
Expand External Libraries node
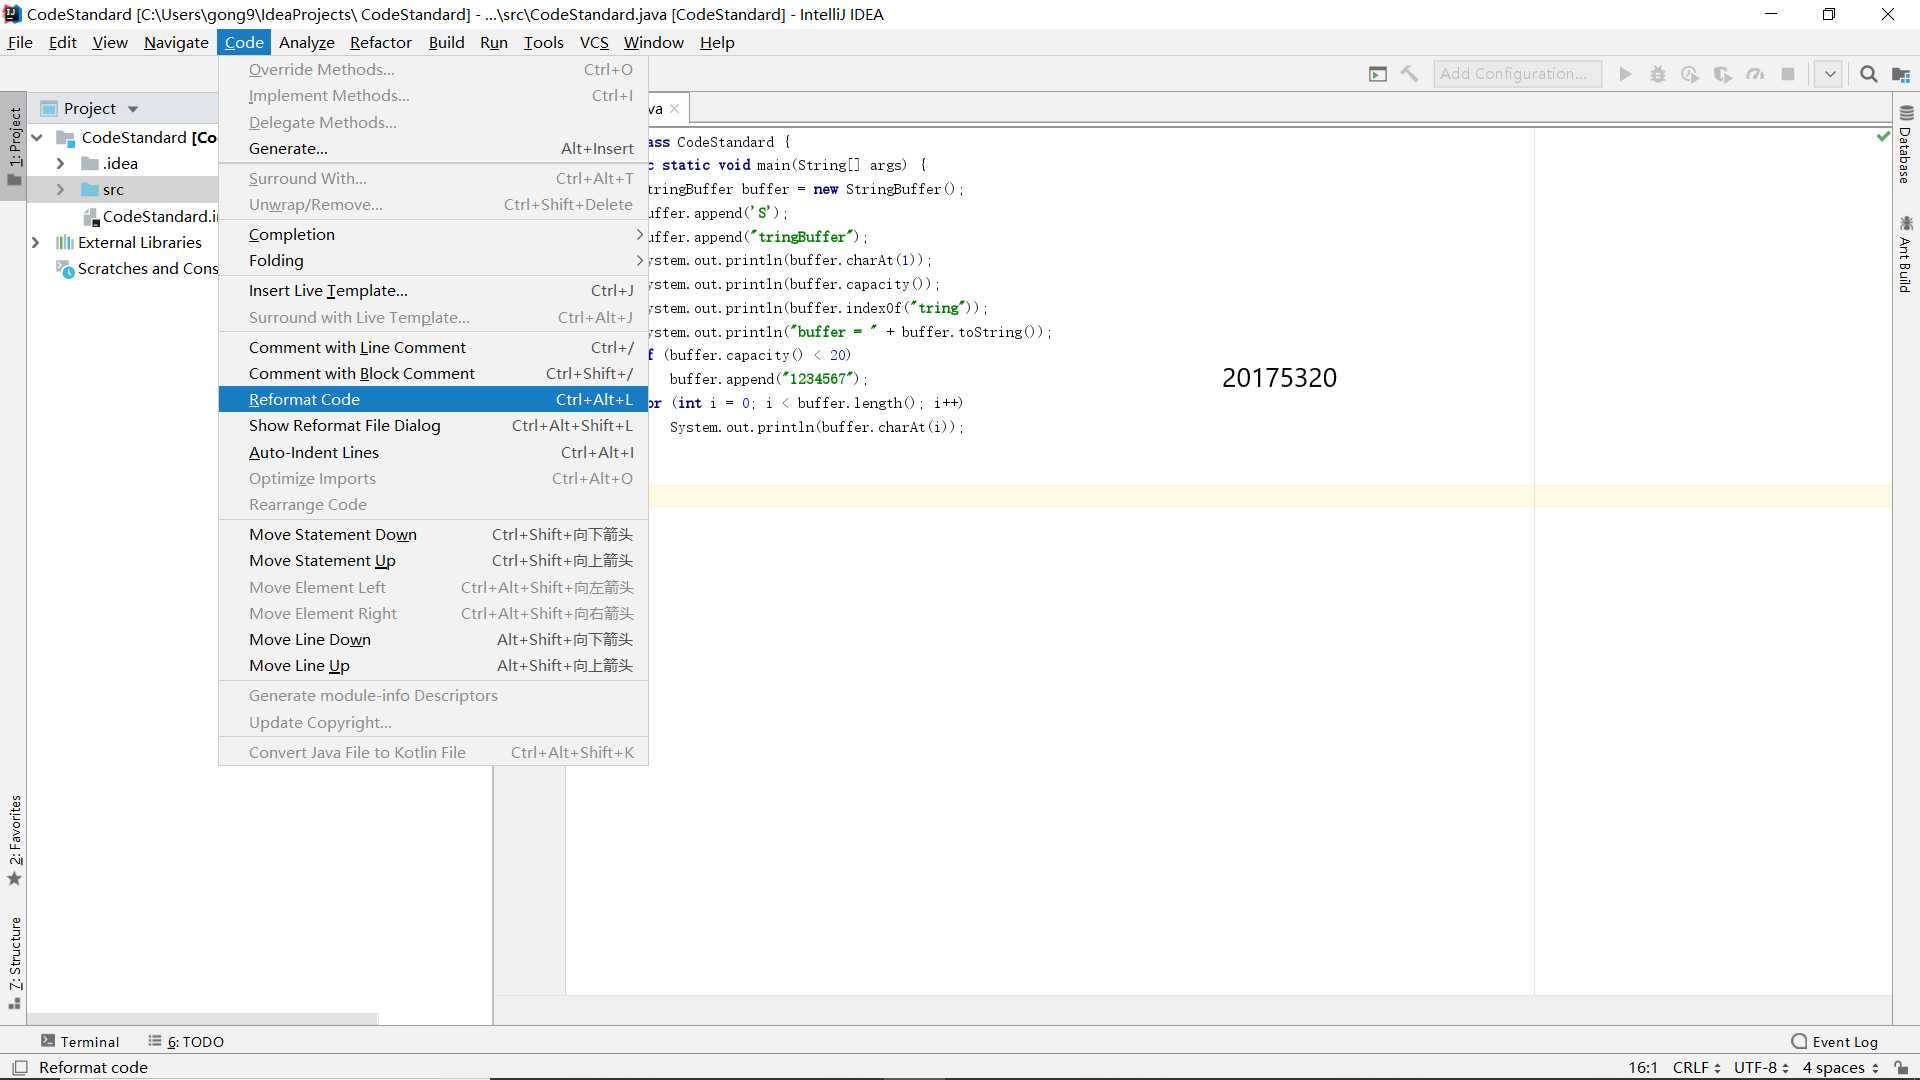[35, 242]
